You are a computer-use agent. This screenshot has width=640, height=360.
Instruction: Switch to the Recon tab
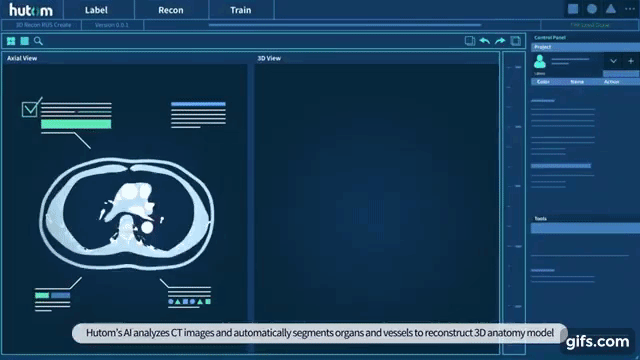click(x=171, y=10)
